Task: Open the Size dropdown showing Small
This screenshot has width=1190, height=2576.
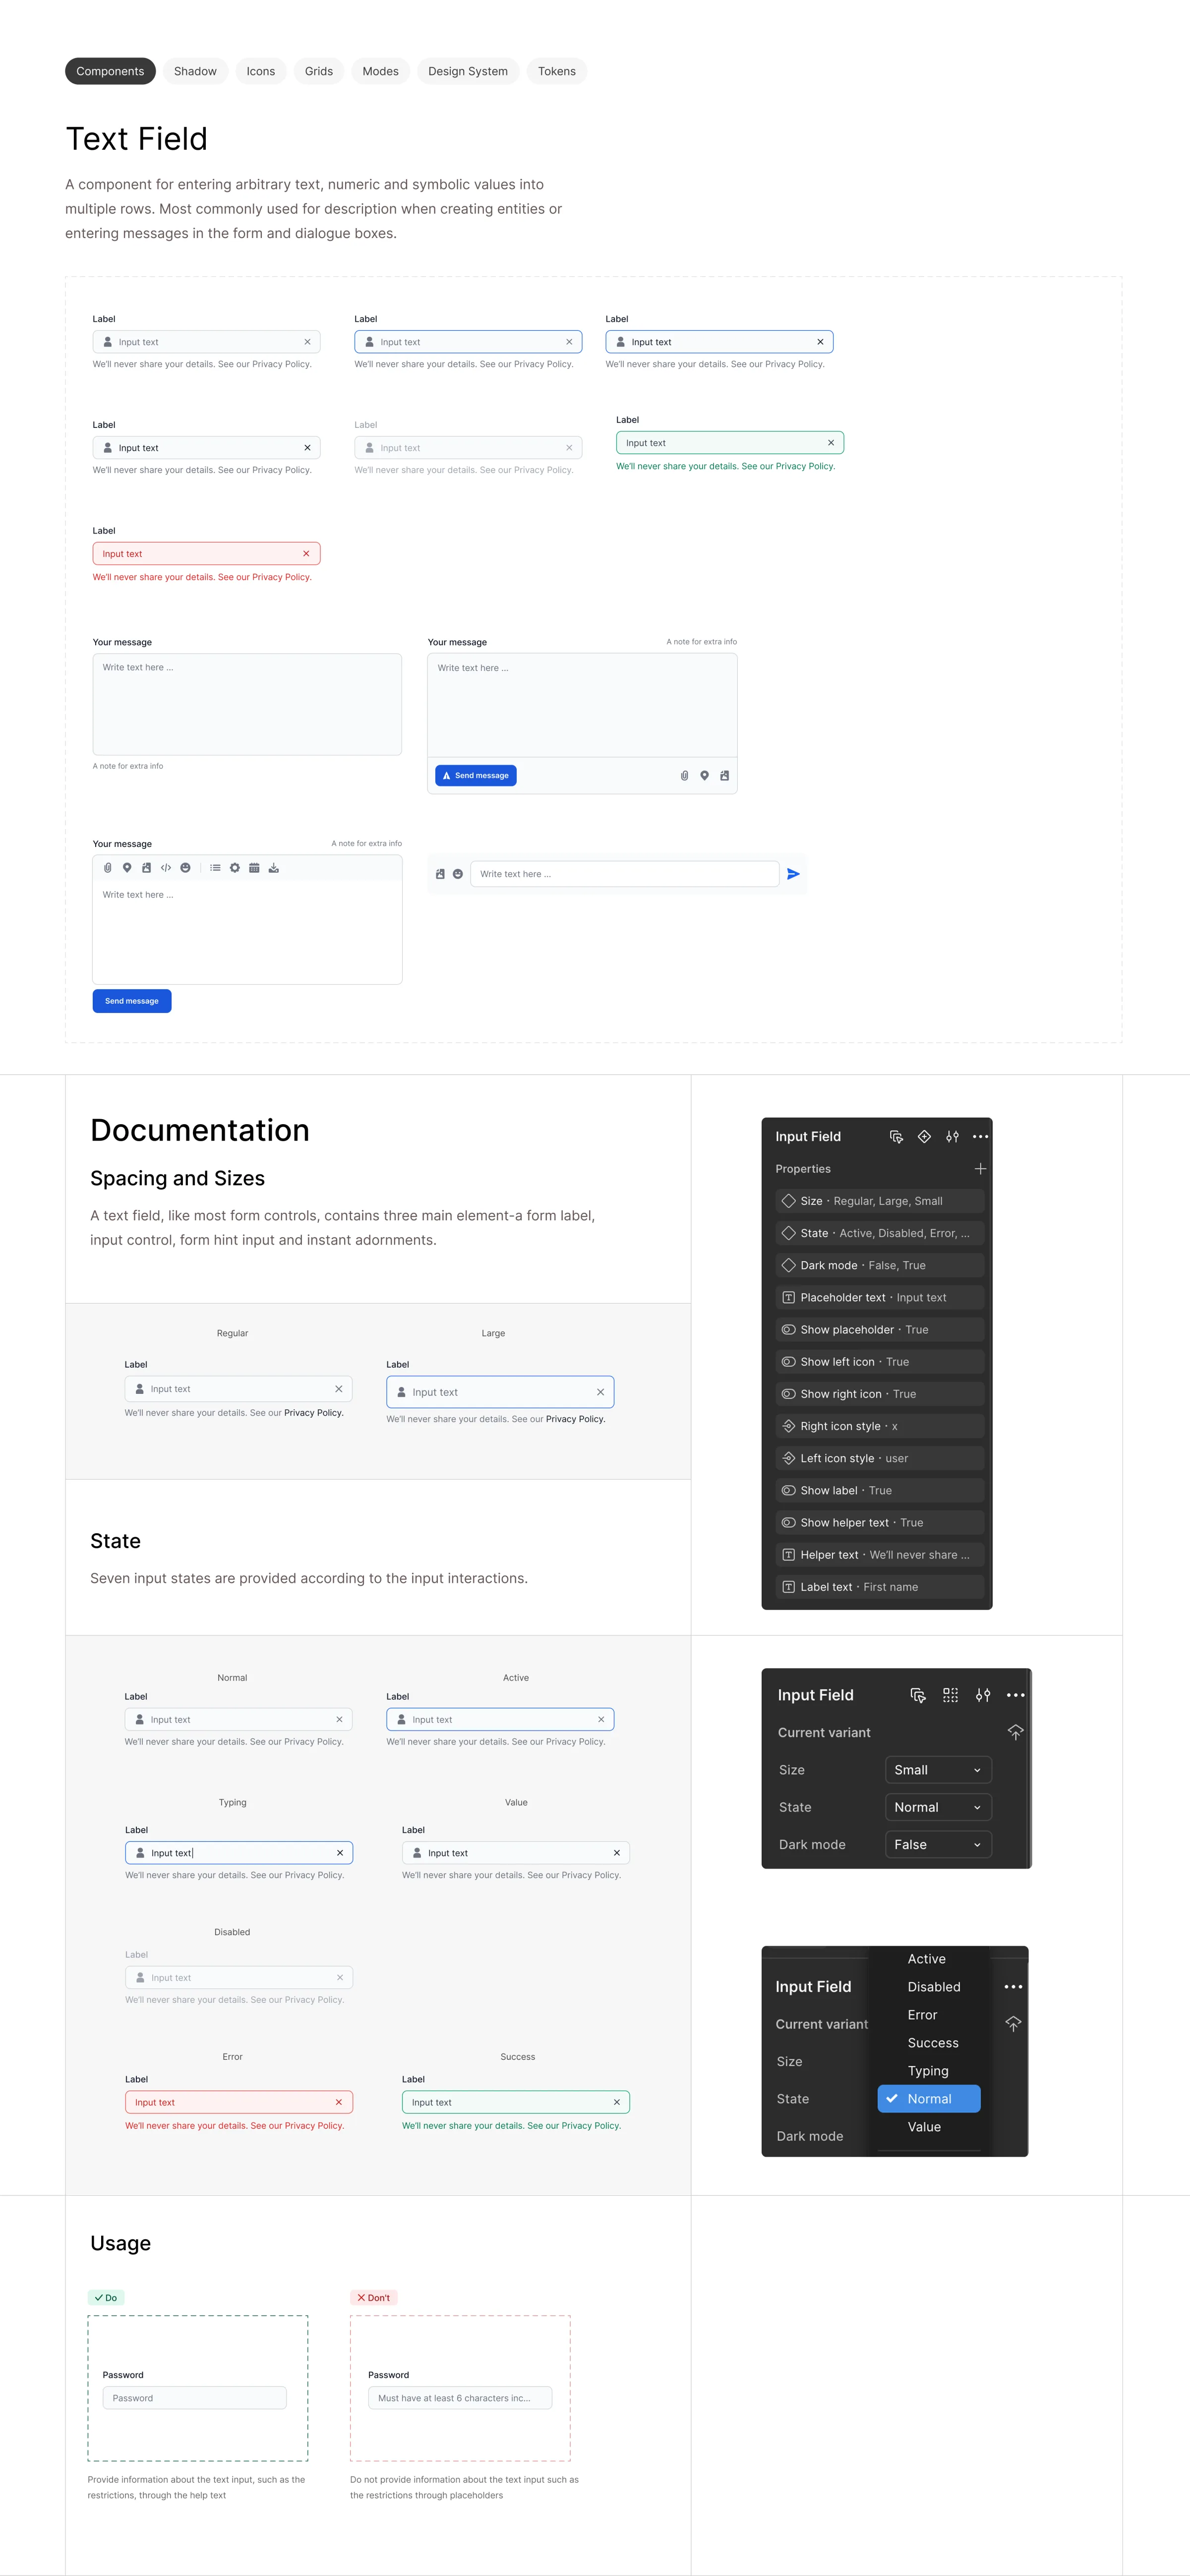Action: point(938,1770)
